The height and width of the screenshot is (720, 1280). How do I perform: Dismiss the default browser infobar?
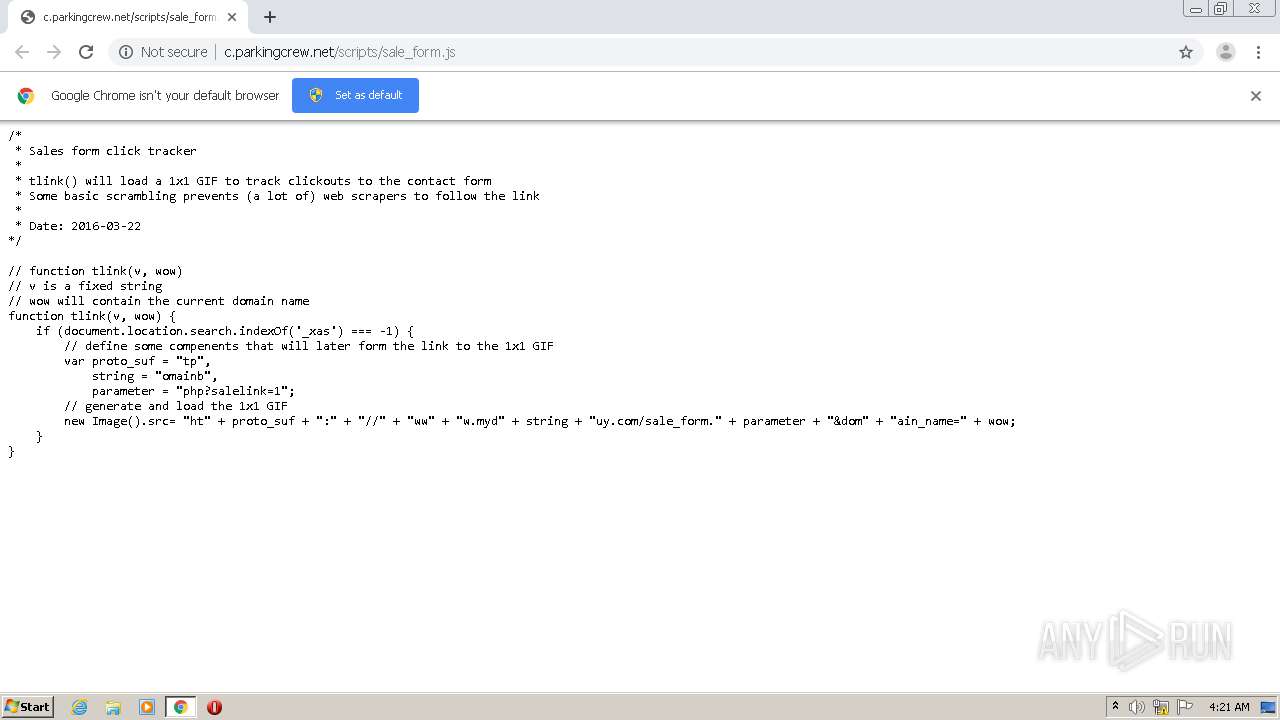click(1256, 96)
